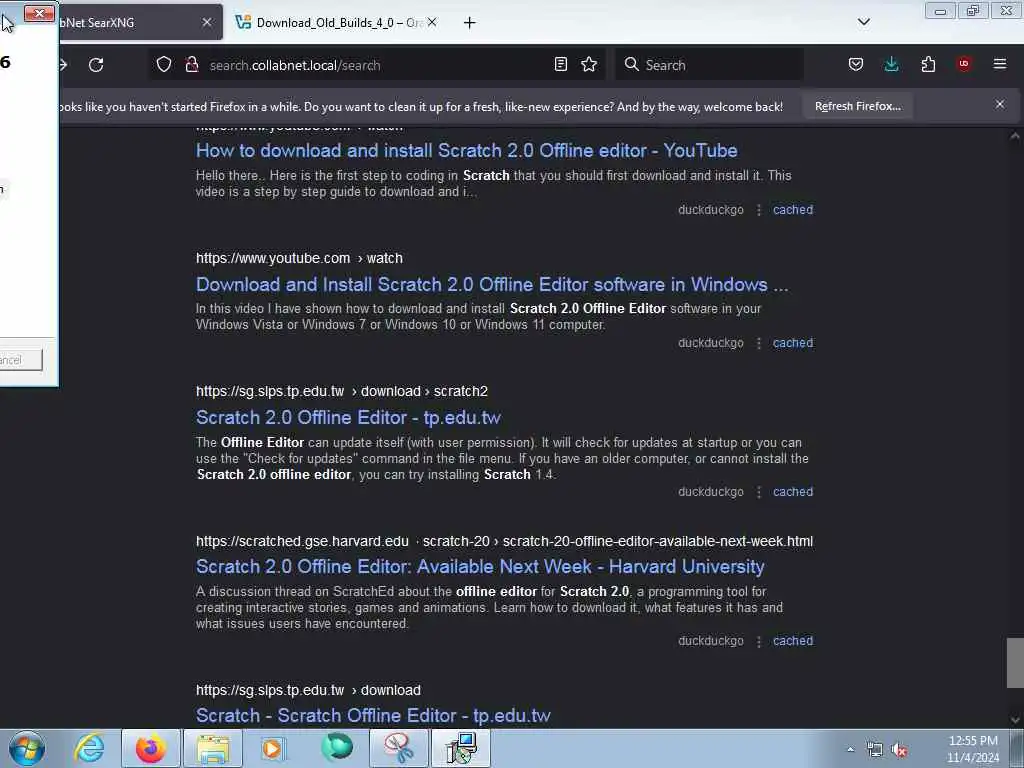Open cached link for the Harvard University result
This screenshot has width=1024, height=768.
pyautogui.click(x=793, y=641)
